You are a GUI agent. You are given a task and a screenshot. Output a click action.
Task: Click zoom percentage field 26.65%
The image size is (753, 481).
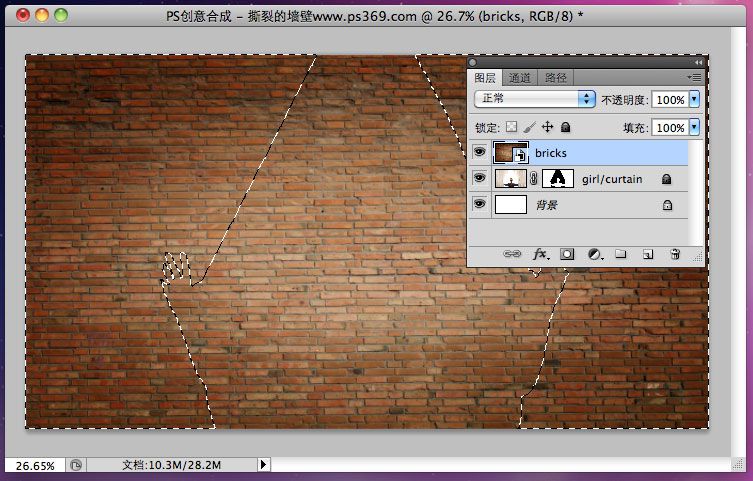coord(35,466)
